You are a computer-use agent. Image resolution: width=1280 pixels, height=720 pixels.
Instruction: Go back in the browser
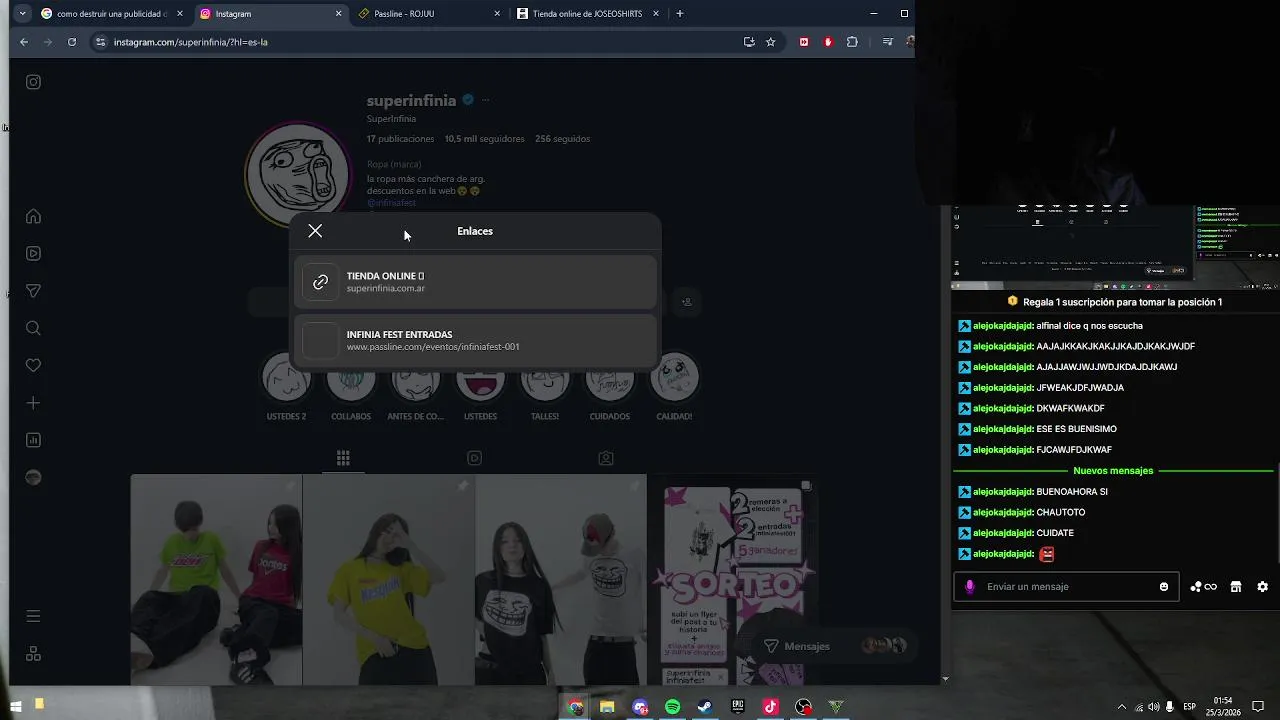[24, 42]
